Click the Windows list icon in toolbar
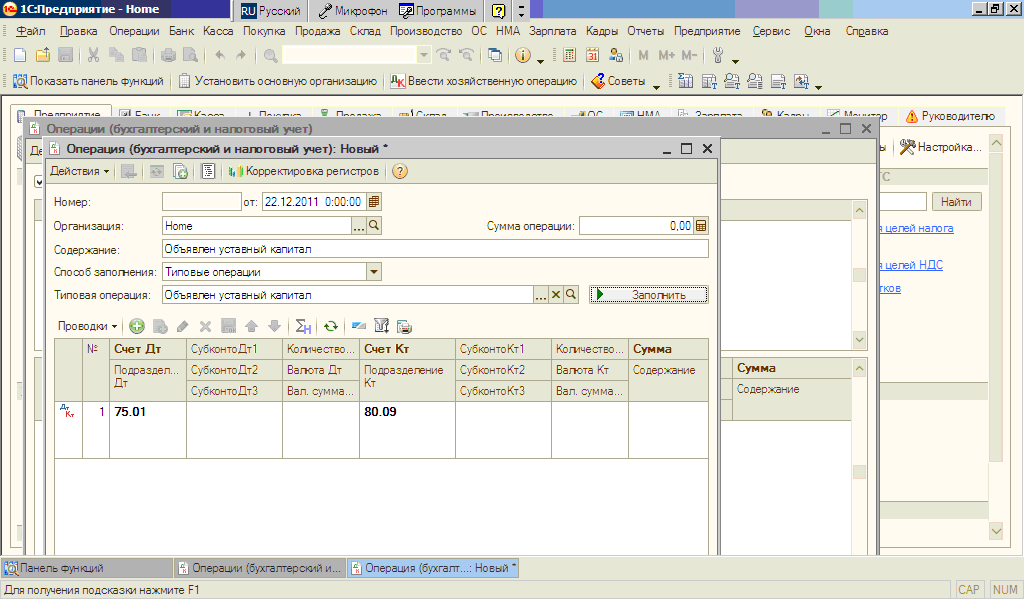1024x600 pixels. [495, 55]
